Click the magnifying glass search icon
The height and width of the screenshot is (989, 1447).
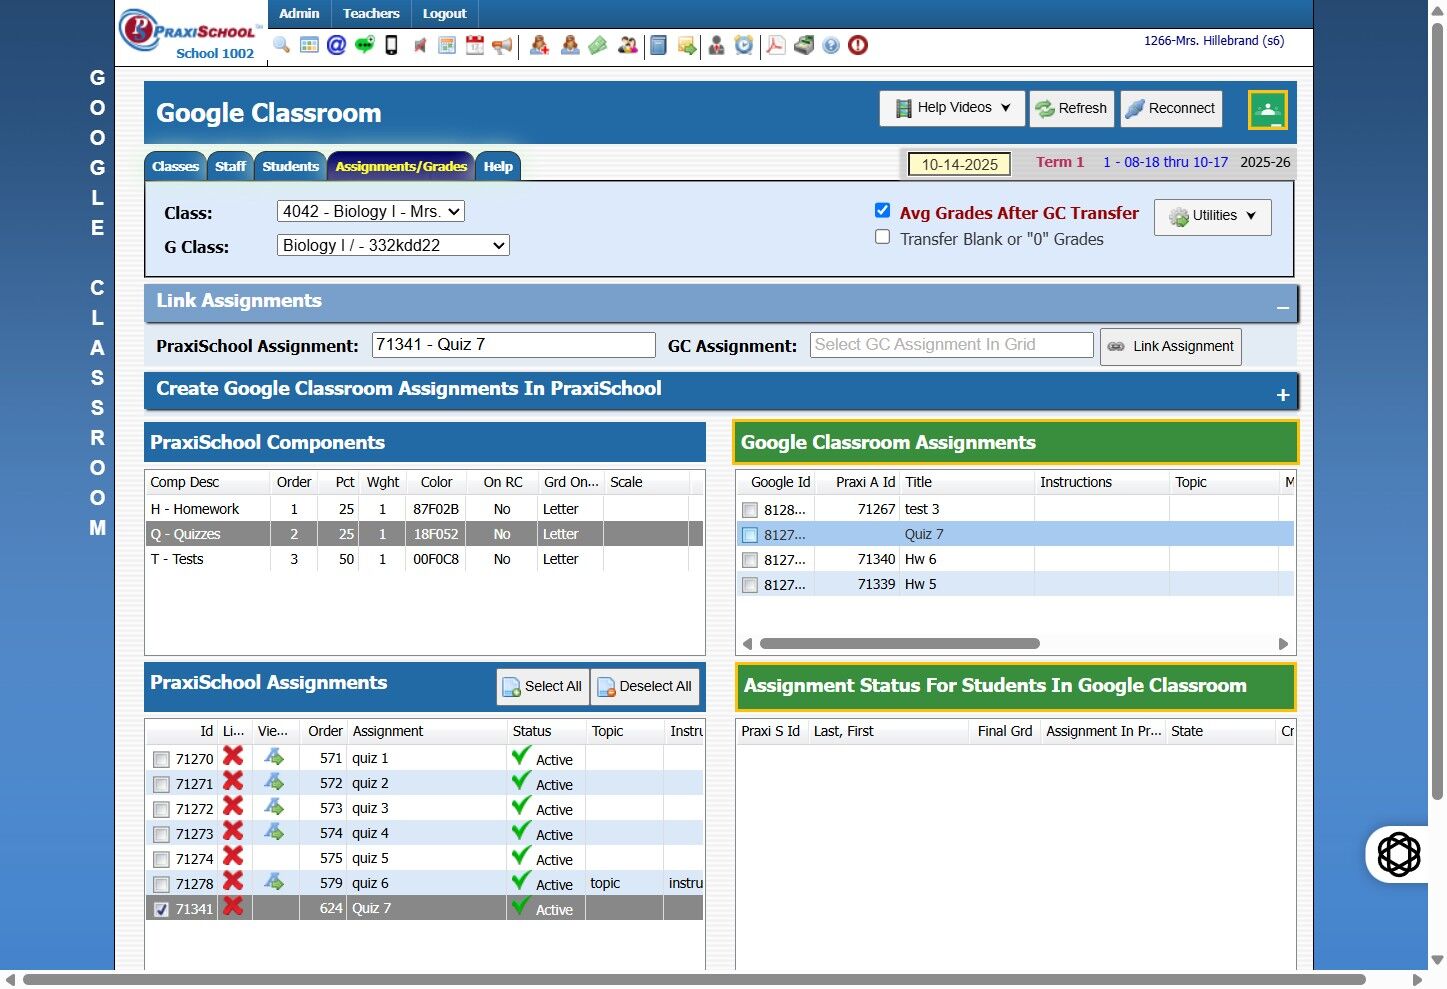pos(281,45)
